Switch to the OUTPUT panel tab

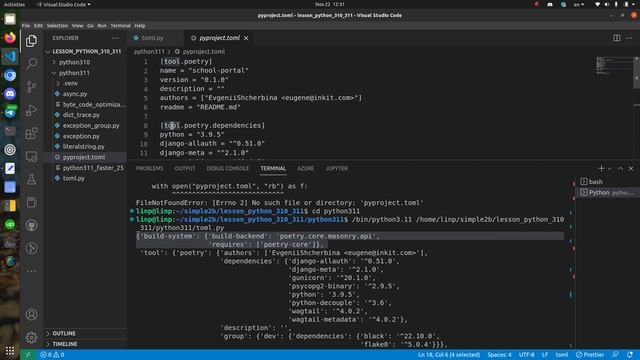[184, 168]
